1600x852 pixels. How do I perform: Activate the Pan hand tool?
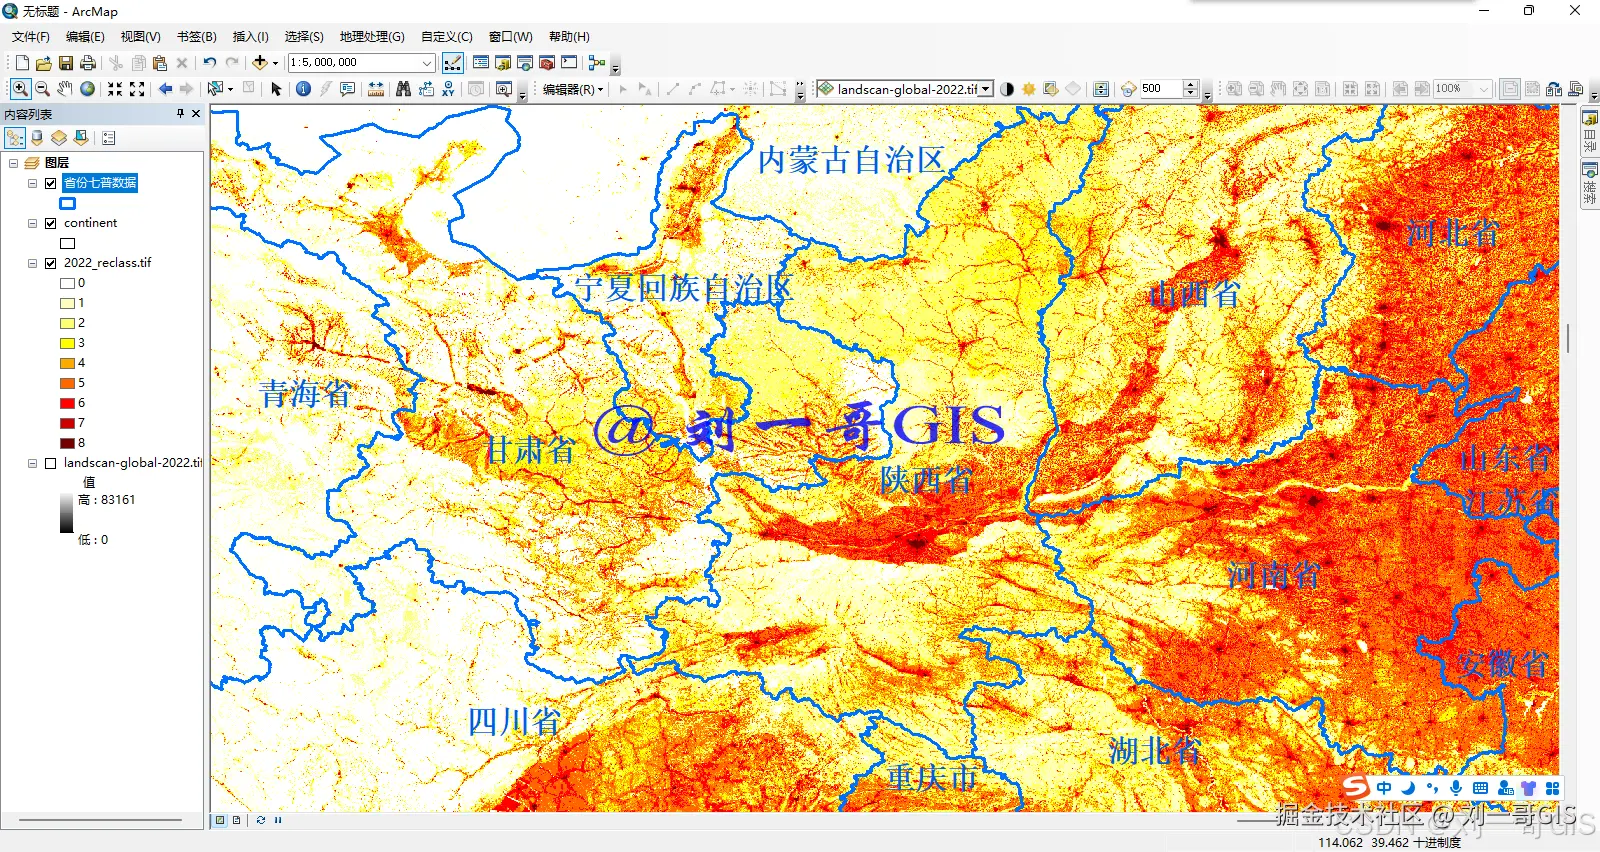click(x=65, y=89)
